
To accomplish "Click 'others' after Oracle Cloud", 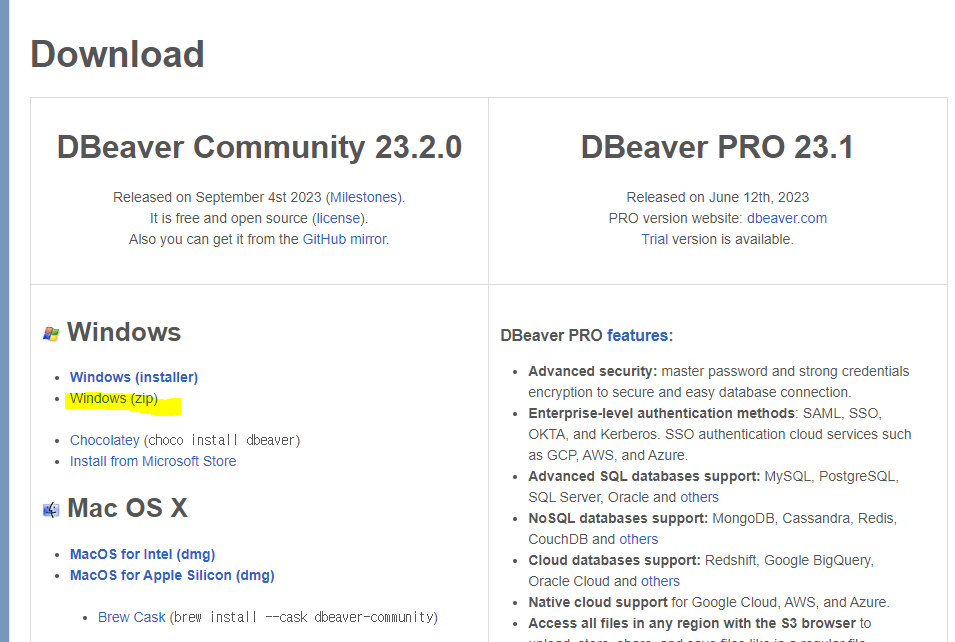I will [660, 581].
